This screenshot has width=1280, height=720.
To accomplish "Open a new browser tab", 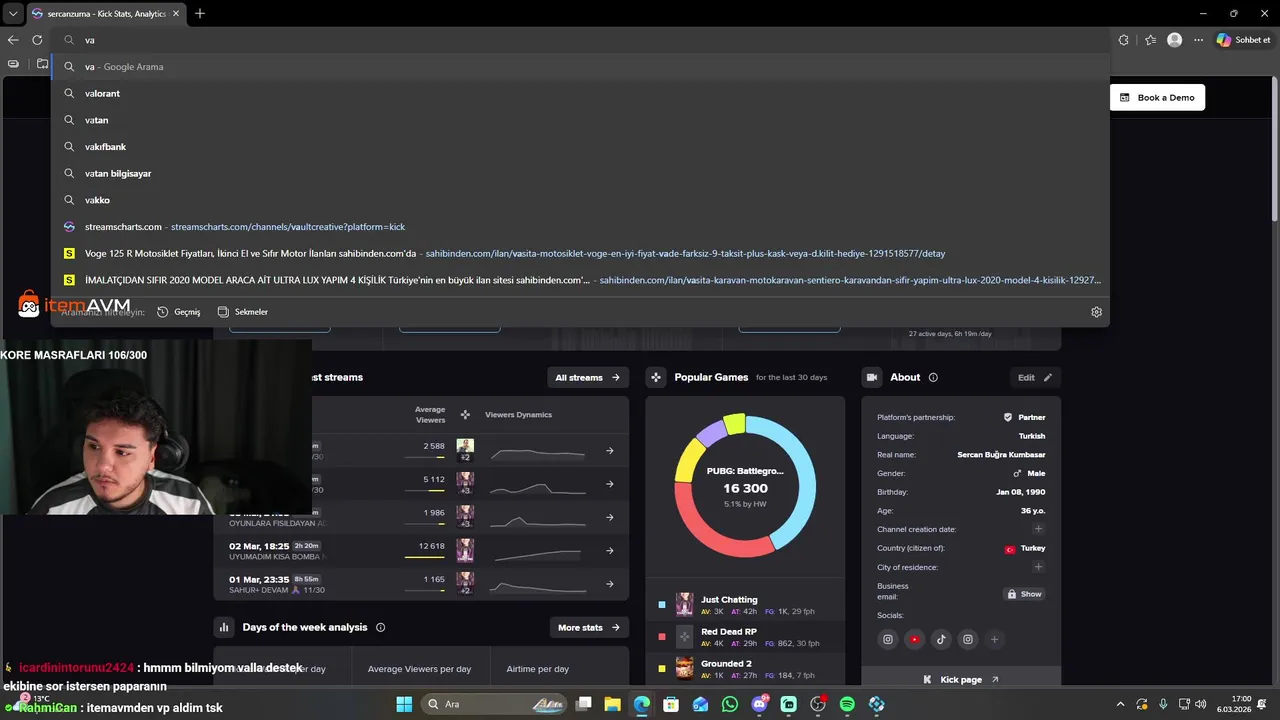I will 200,14.
